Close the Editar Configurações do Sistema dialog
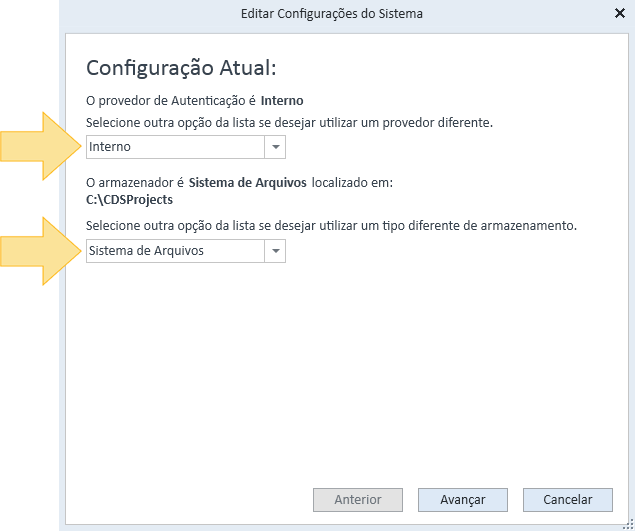 coord(620,13)
